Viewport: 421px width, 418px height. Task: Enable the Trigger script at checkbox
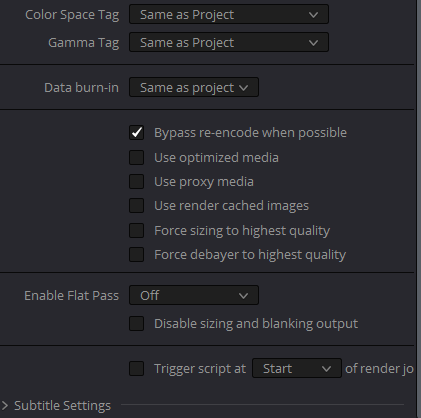(x=137, y=369)
